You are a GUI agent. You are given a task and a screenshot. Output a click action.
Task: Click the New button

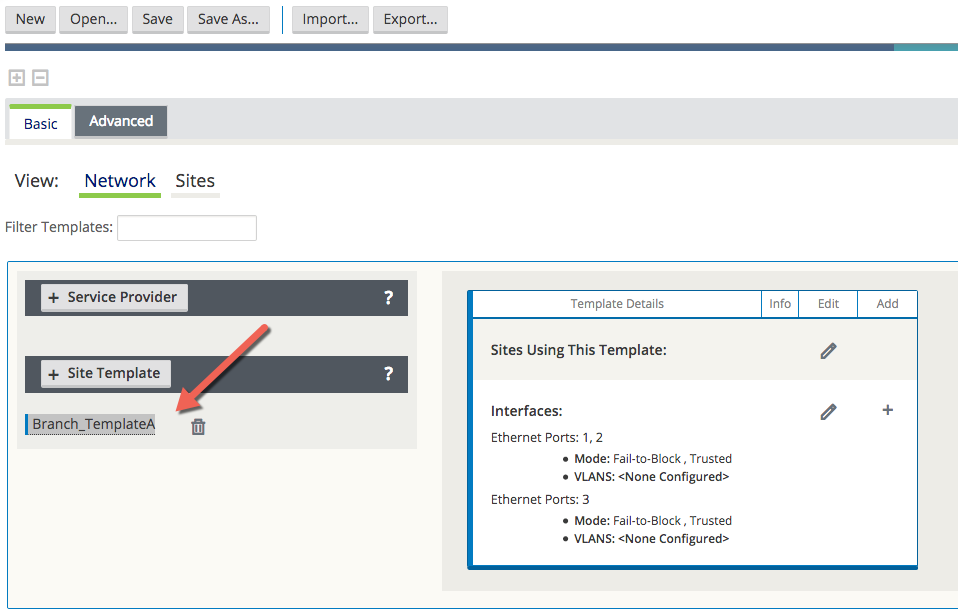(x=30, y=19)
